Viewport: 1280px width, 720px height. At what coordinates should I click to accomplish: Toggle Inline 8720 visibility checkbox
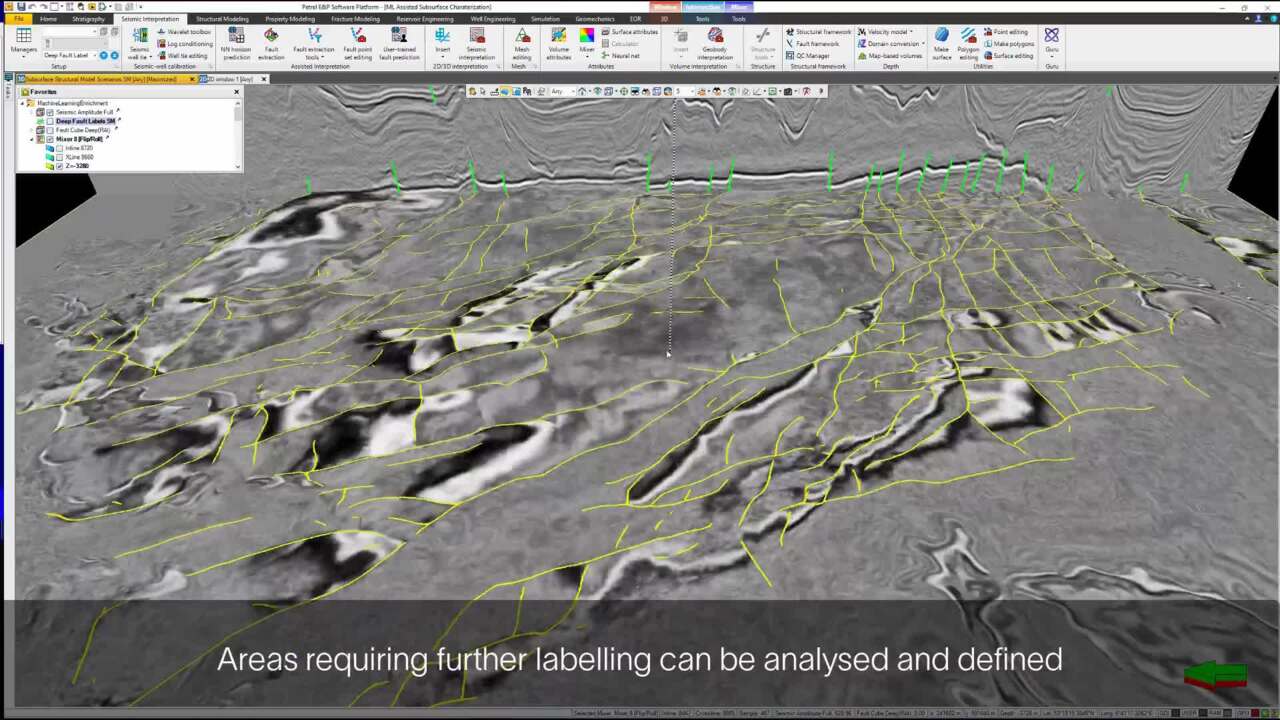(59, 148)
